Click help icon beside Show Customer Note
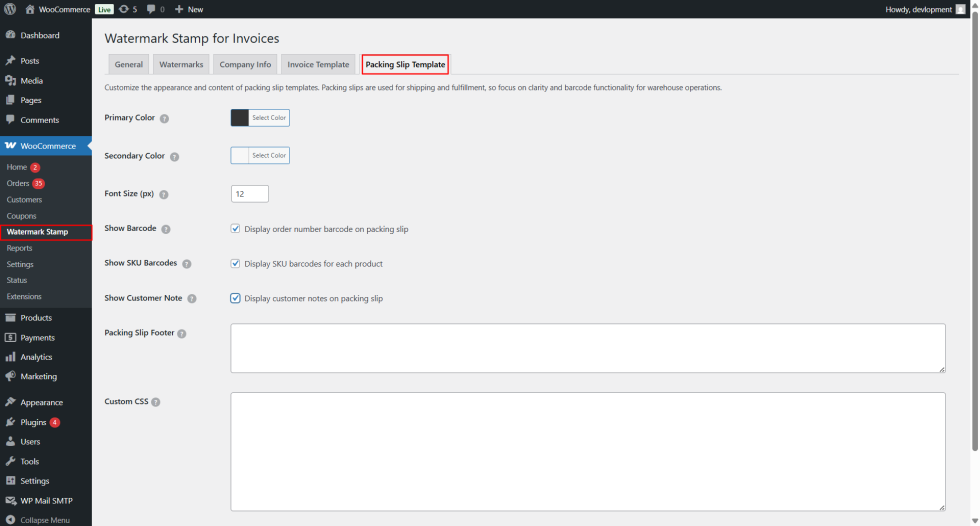 (x=192, y=299)
